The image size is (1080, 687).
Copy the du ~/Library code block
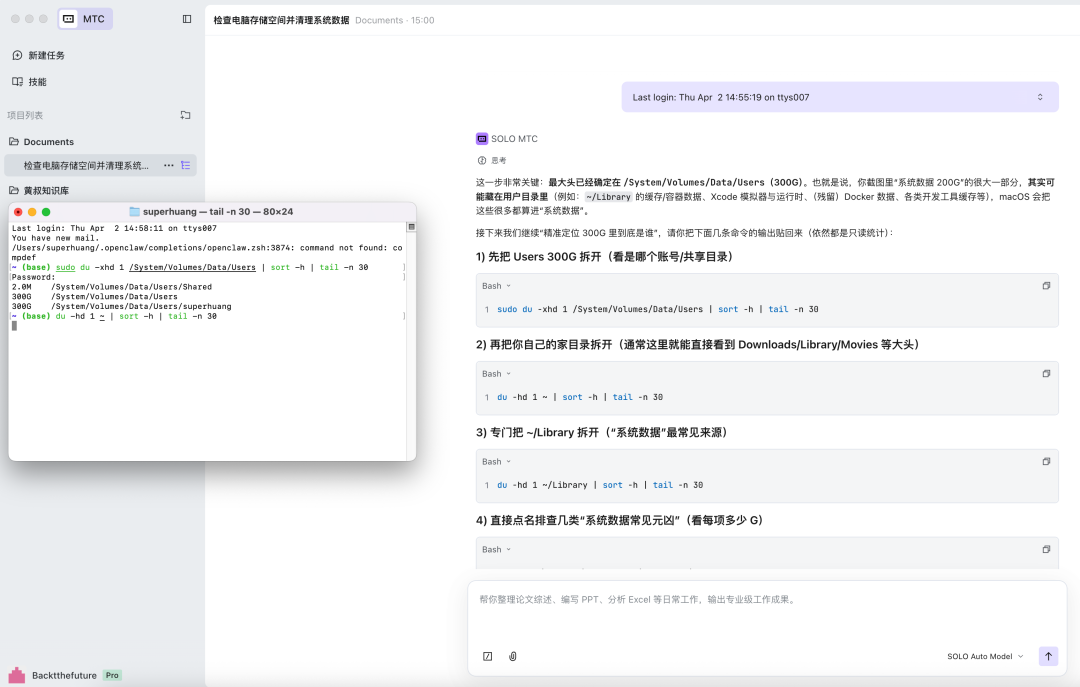point(1046,462)
